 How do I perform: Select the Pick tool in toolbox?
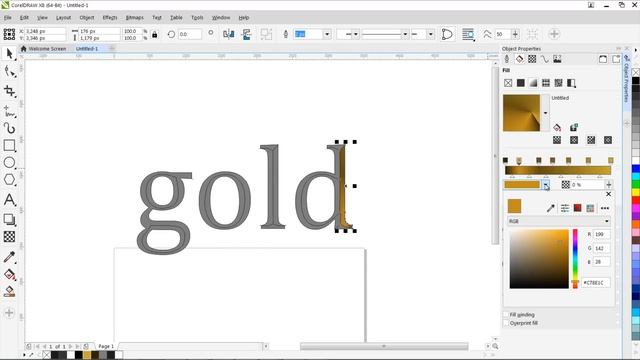pos(9,53)
